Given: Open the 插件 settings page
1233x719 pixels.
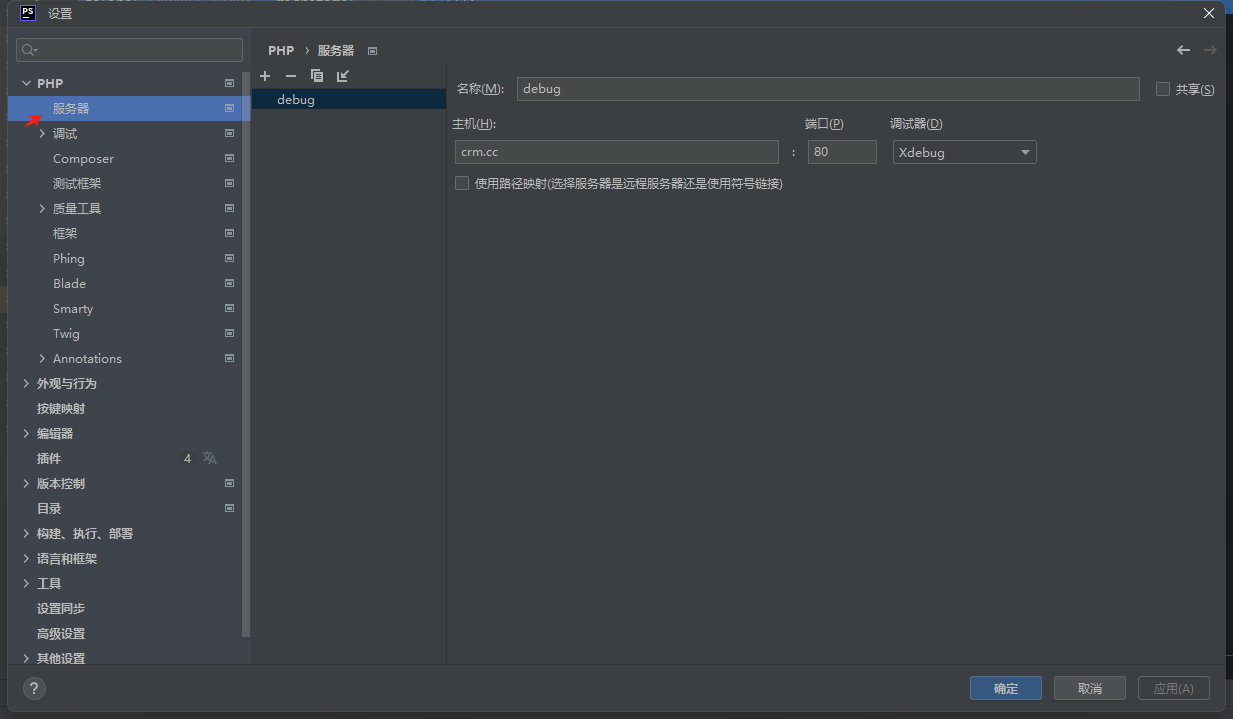Looking at the screenshot, I should 49,458.
